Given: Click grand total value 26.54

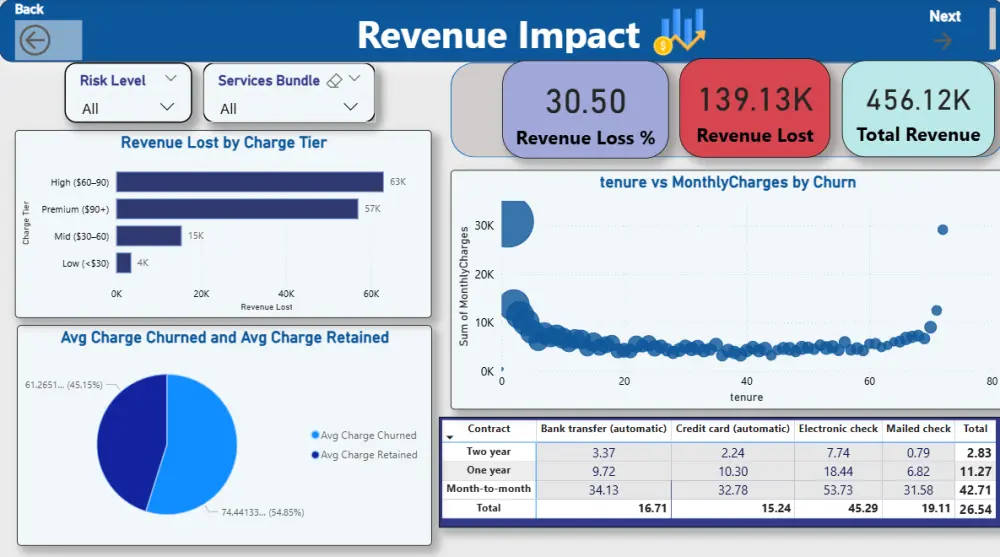Looking at the screenshot, I should (975, 509).
